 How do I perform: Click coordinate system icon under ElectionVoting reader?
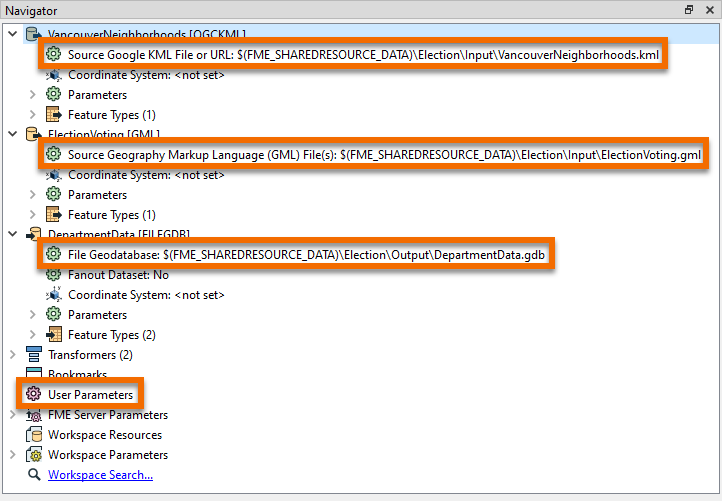53,175
